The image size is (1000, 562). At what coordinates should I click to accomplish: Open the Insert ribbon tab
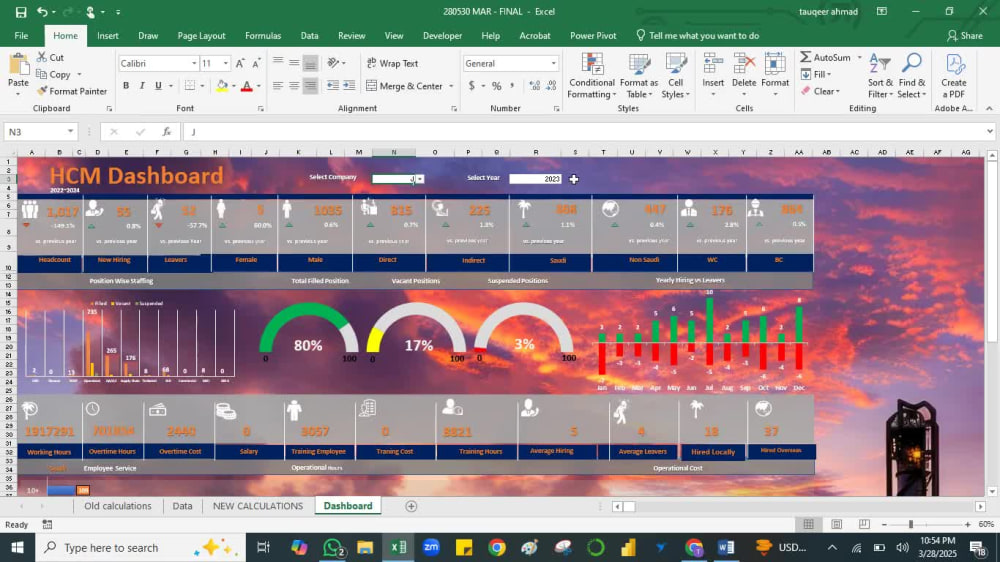coord(108,36)
